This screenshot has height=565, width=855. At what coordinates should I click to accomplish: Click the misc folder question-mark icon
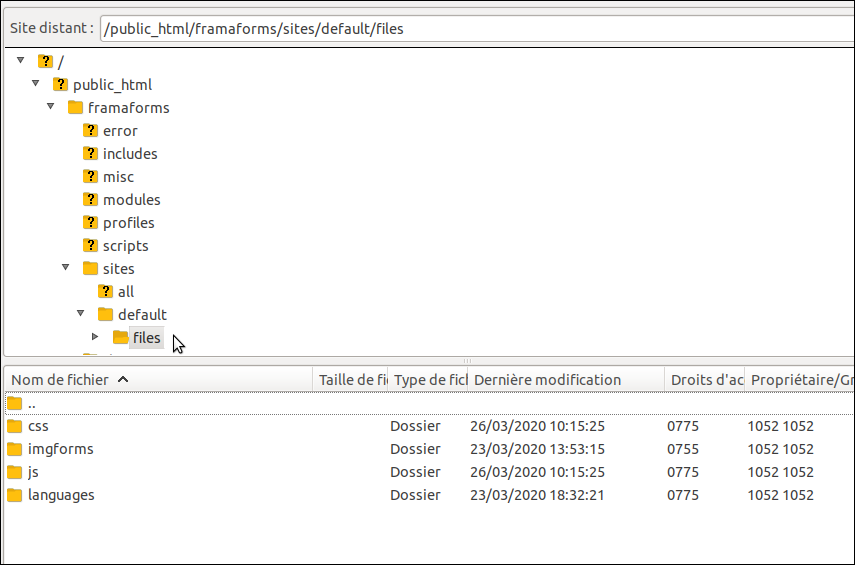coord(91,176)
